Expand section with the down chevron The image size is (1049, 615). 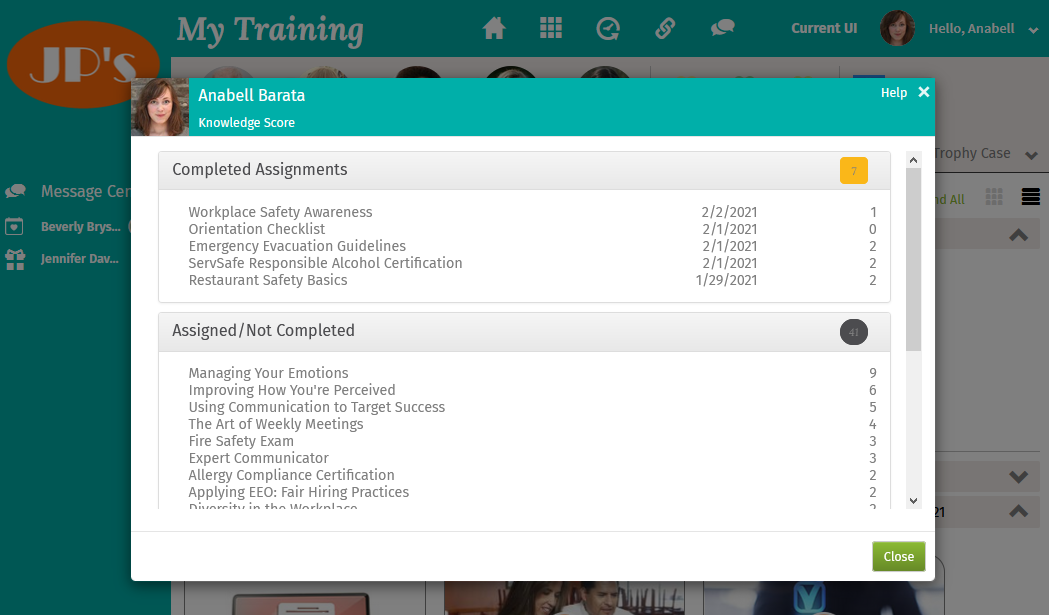point(1018,476)
